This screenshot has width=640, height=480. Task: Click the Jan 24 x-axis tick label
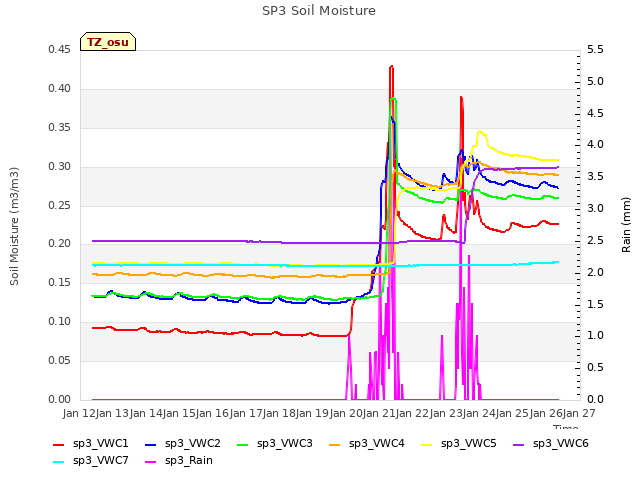[x=480, y=413]
